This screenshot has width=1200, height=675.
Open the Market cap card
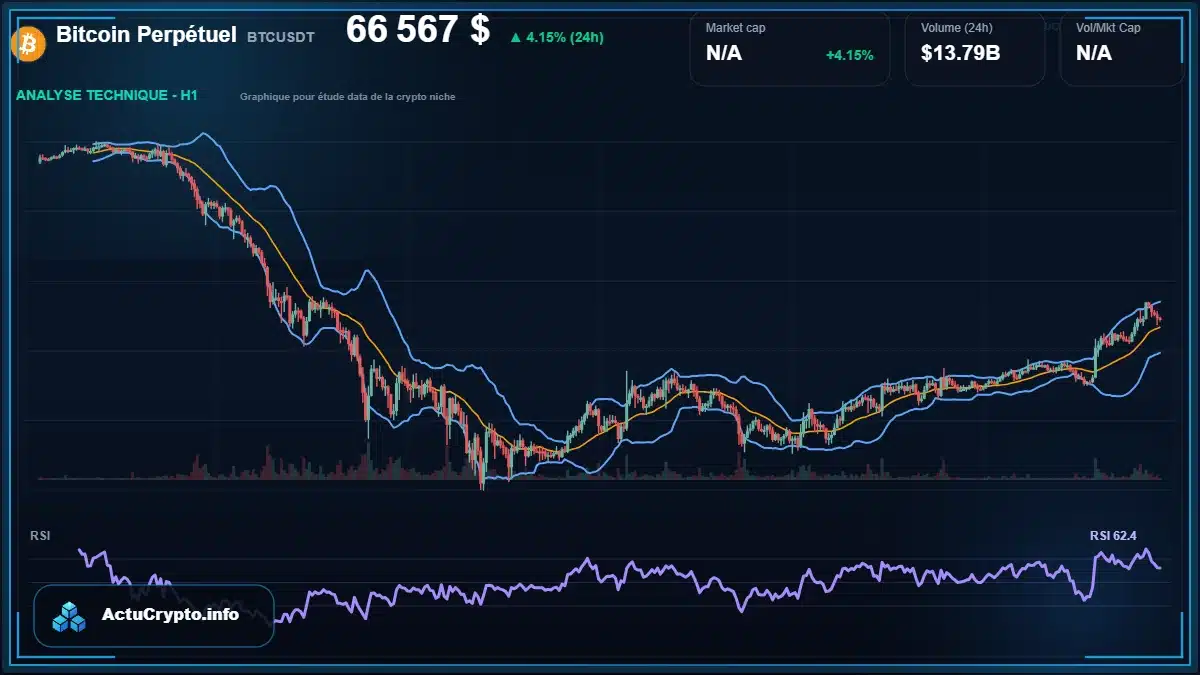[790, 49]
